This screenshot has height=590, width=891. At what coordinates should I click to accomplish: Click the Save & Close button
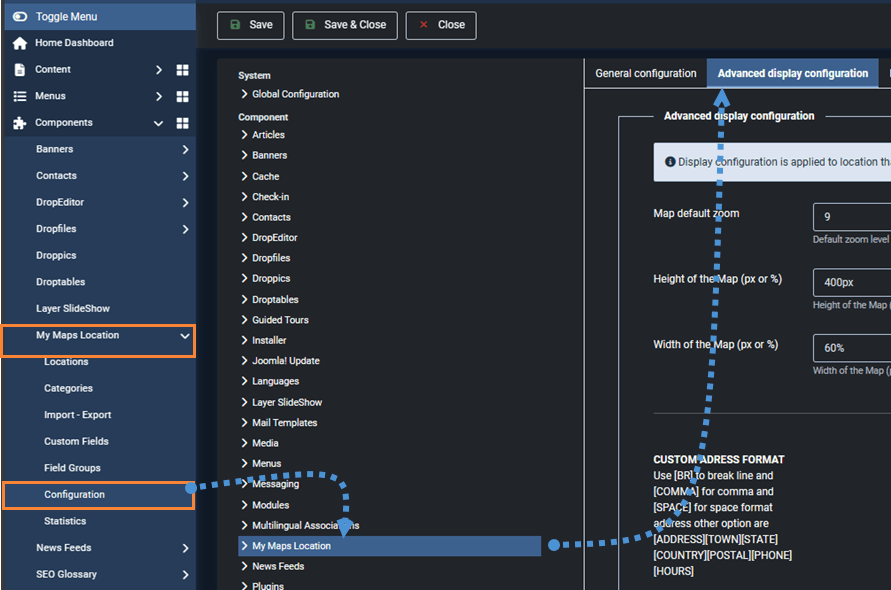345,25
